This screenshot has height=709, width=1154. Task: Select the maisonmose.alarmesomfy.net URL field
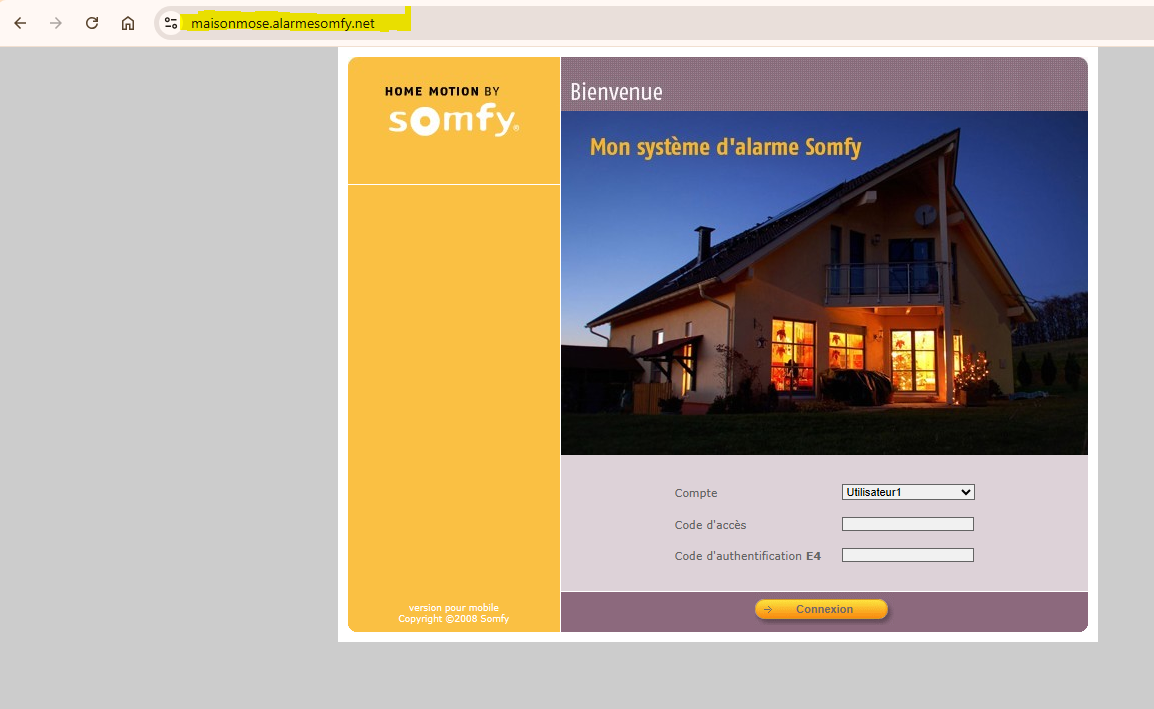[283, 23]
